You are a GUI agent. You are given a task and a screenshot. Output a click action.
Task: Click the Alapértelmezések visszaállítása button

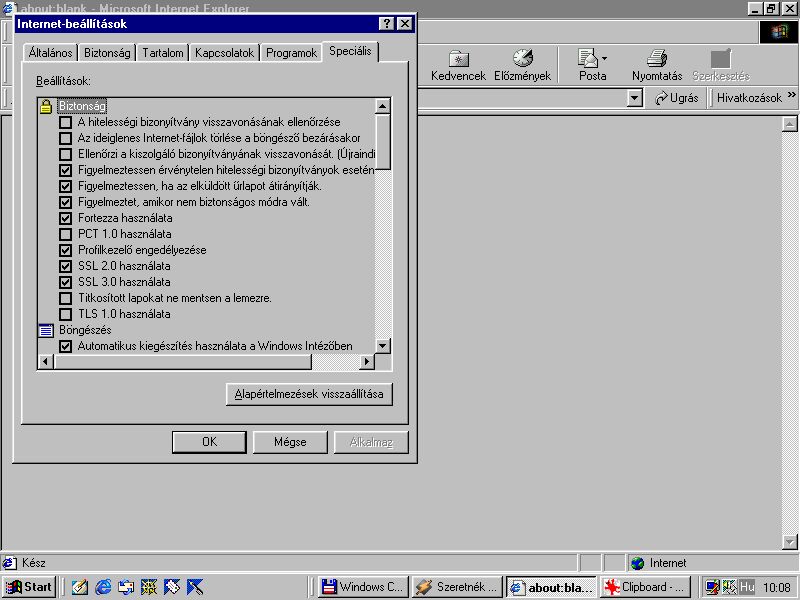(x=309, y=394)
